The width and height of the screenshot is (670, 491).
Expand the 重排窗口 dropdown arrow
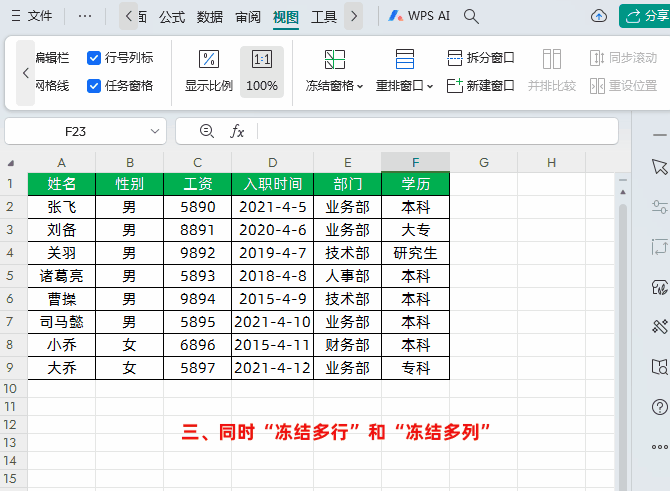[430, 86]
